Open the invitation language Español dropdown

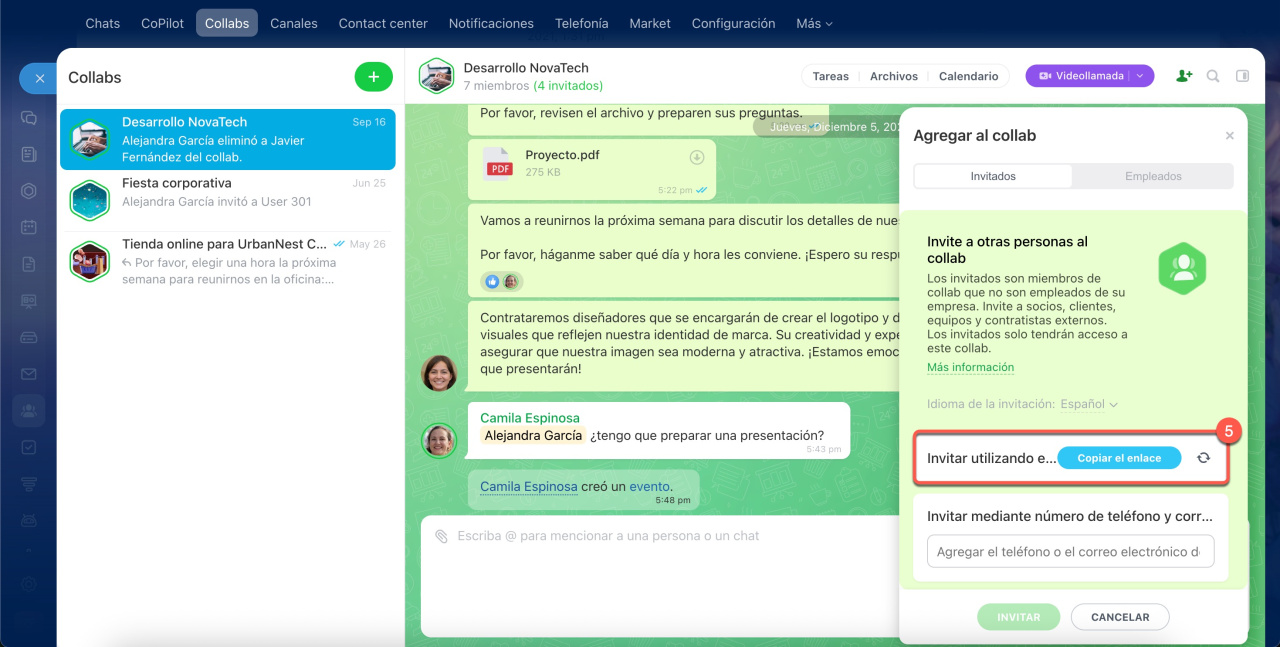click(x=1088, y=404)
